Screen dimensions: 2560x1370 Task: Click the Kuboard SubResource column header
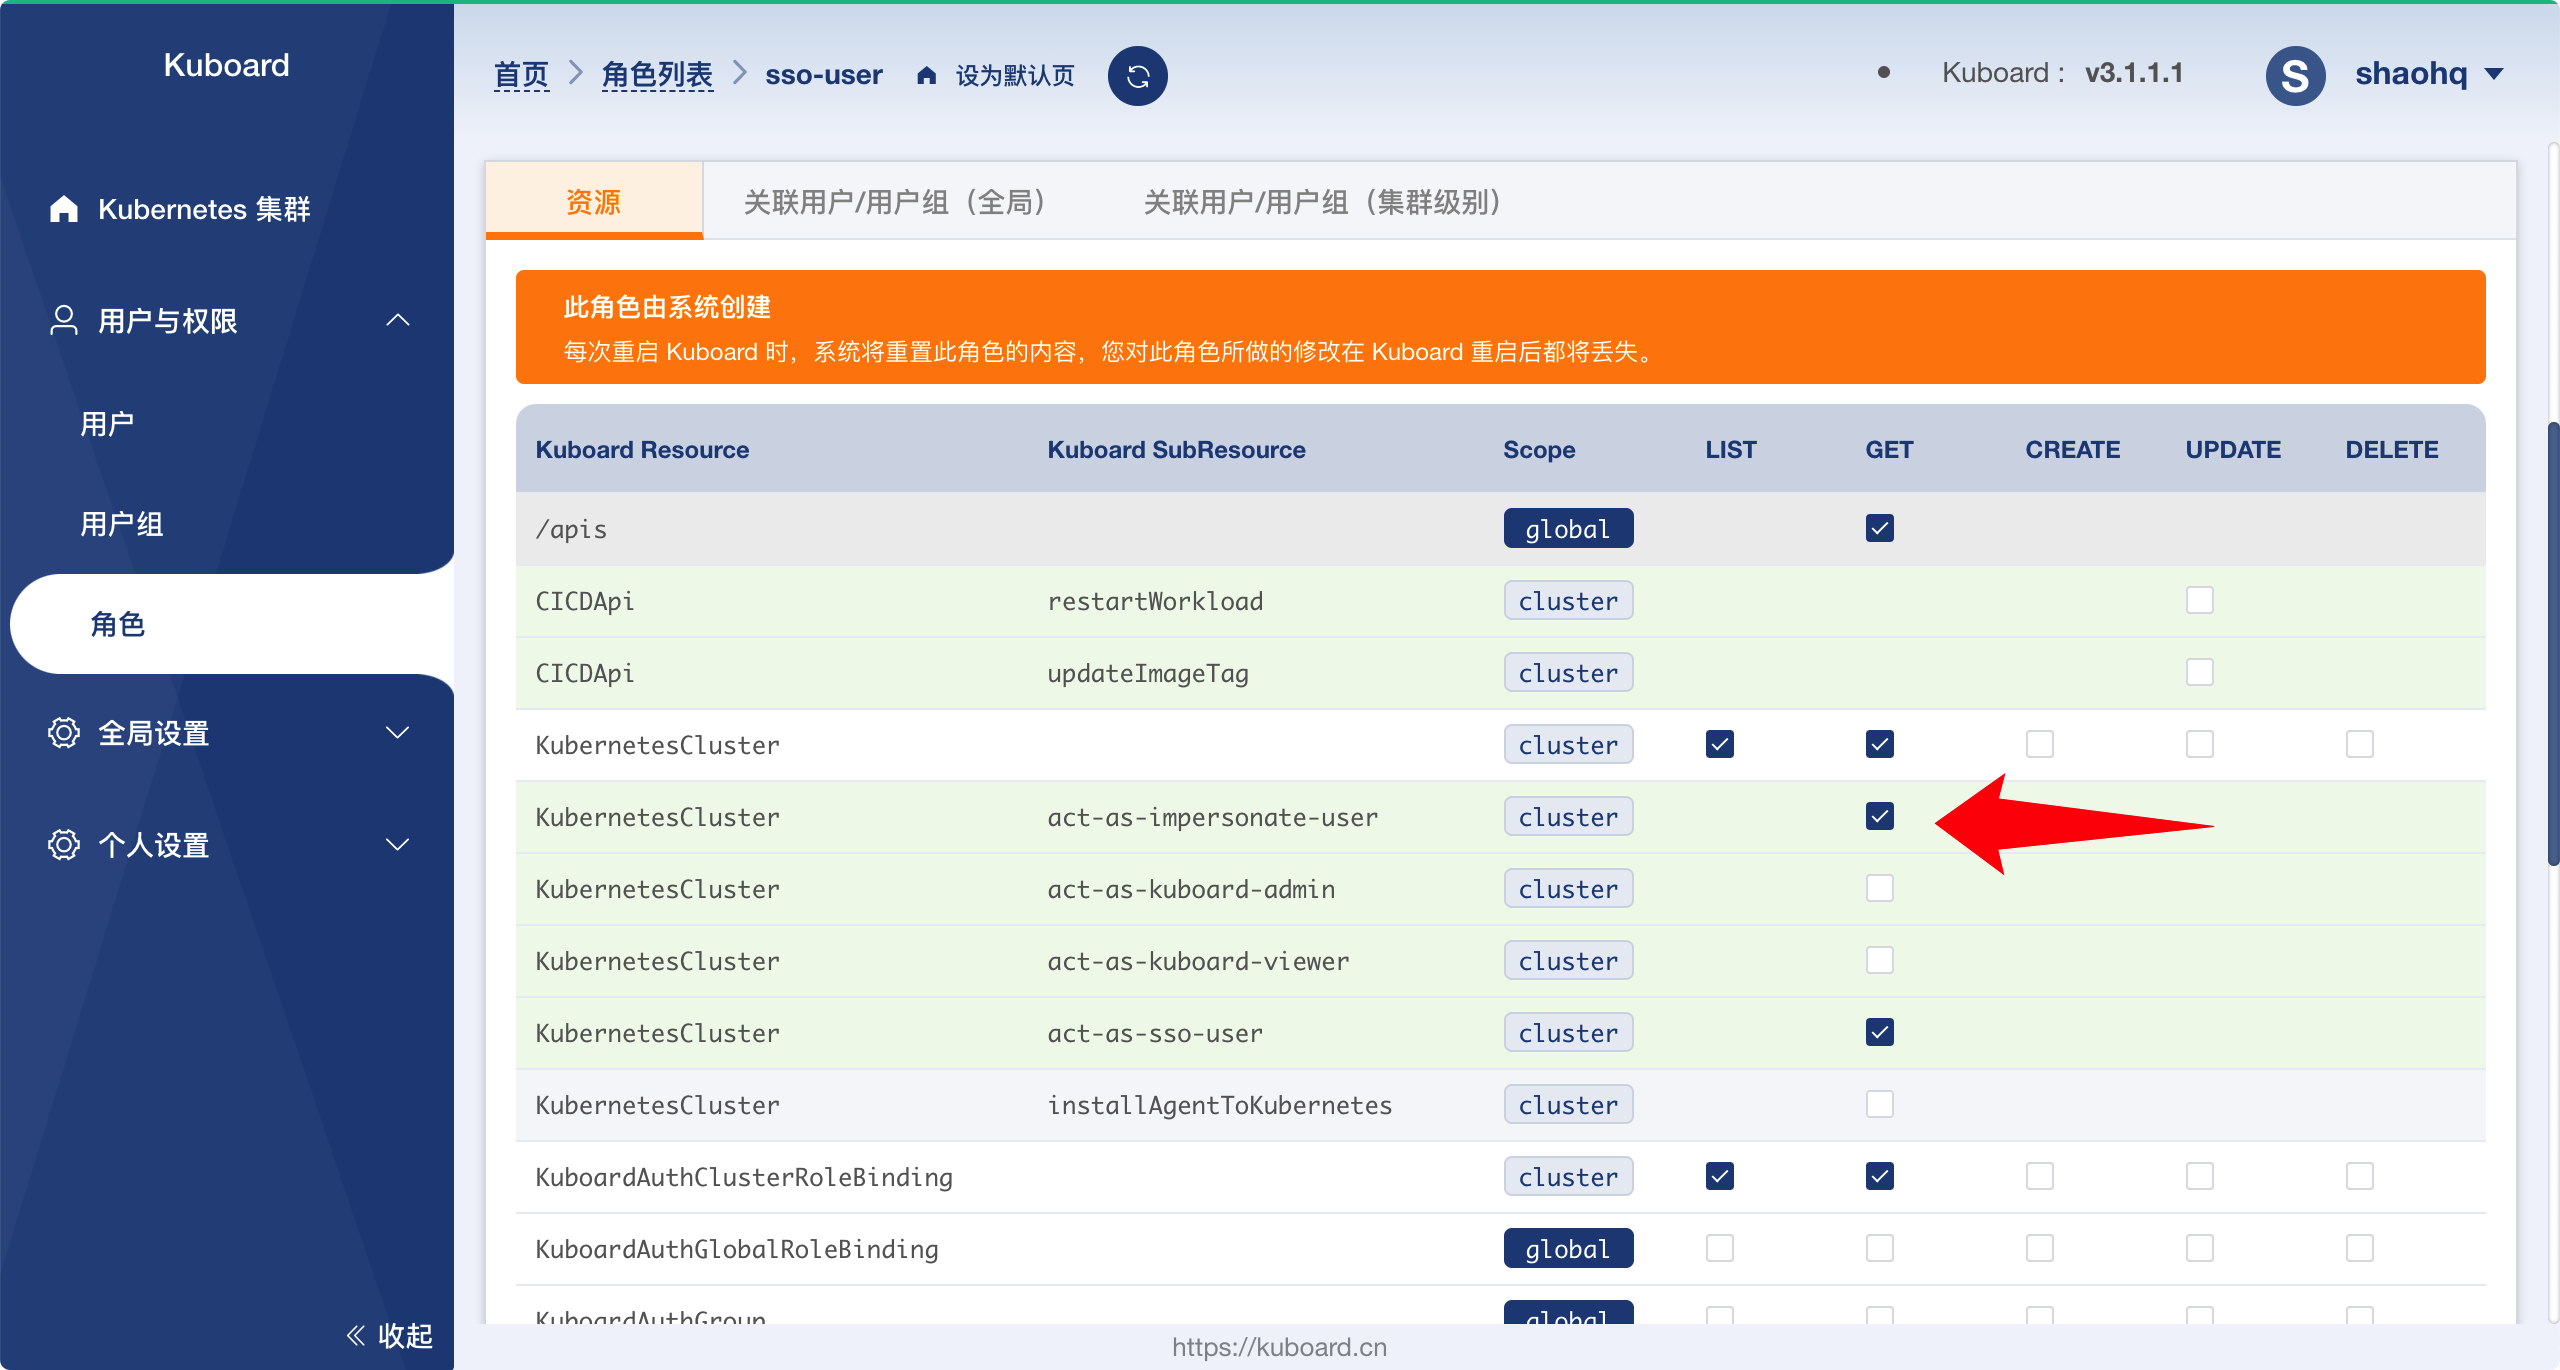pyautogui.click(x=1176, y=450)
